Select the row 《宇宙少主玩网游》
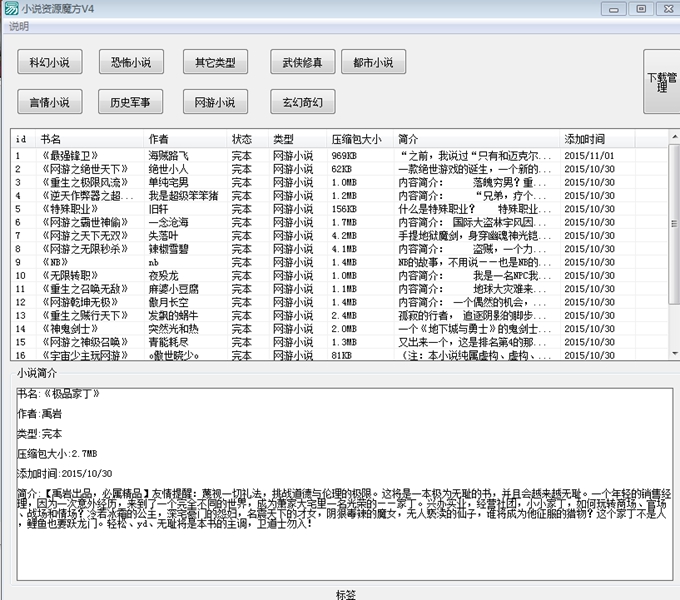 (x=339, y=355)
